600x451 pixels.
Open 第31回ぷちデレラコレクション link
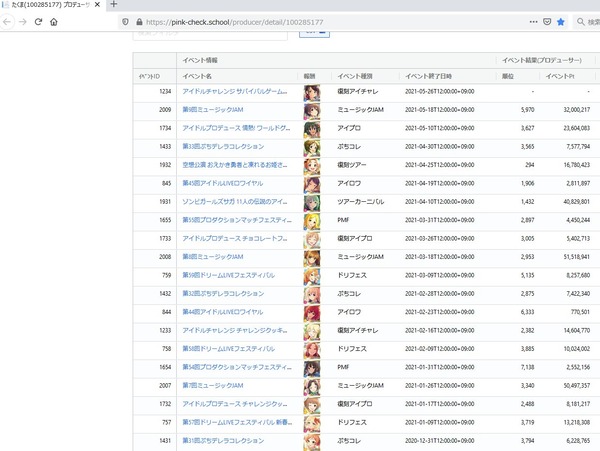click(x=223, y=441)
